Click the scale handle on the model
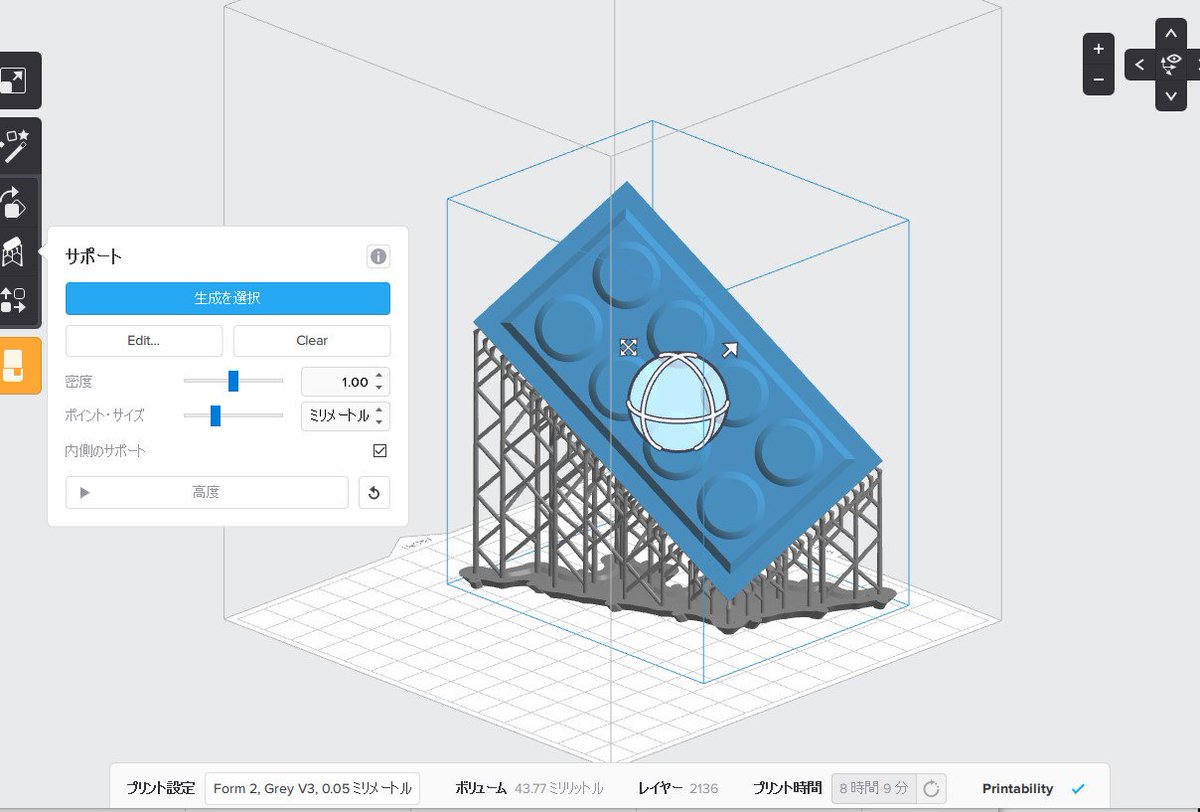1200x812 pixels. 628,347
